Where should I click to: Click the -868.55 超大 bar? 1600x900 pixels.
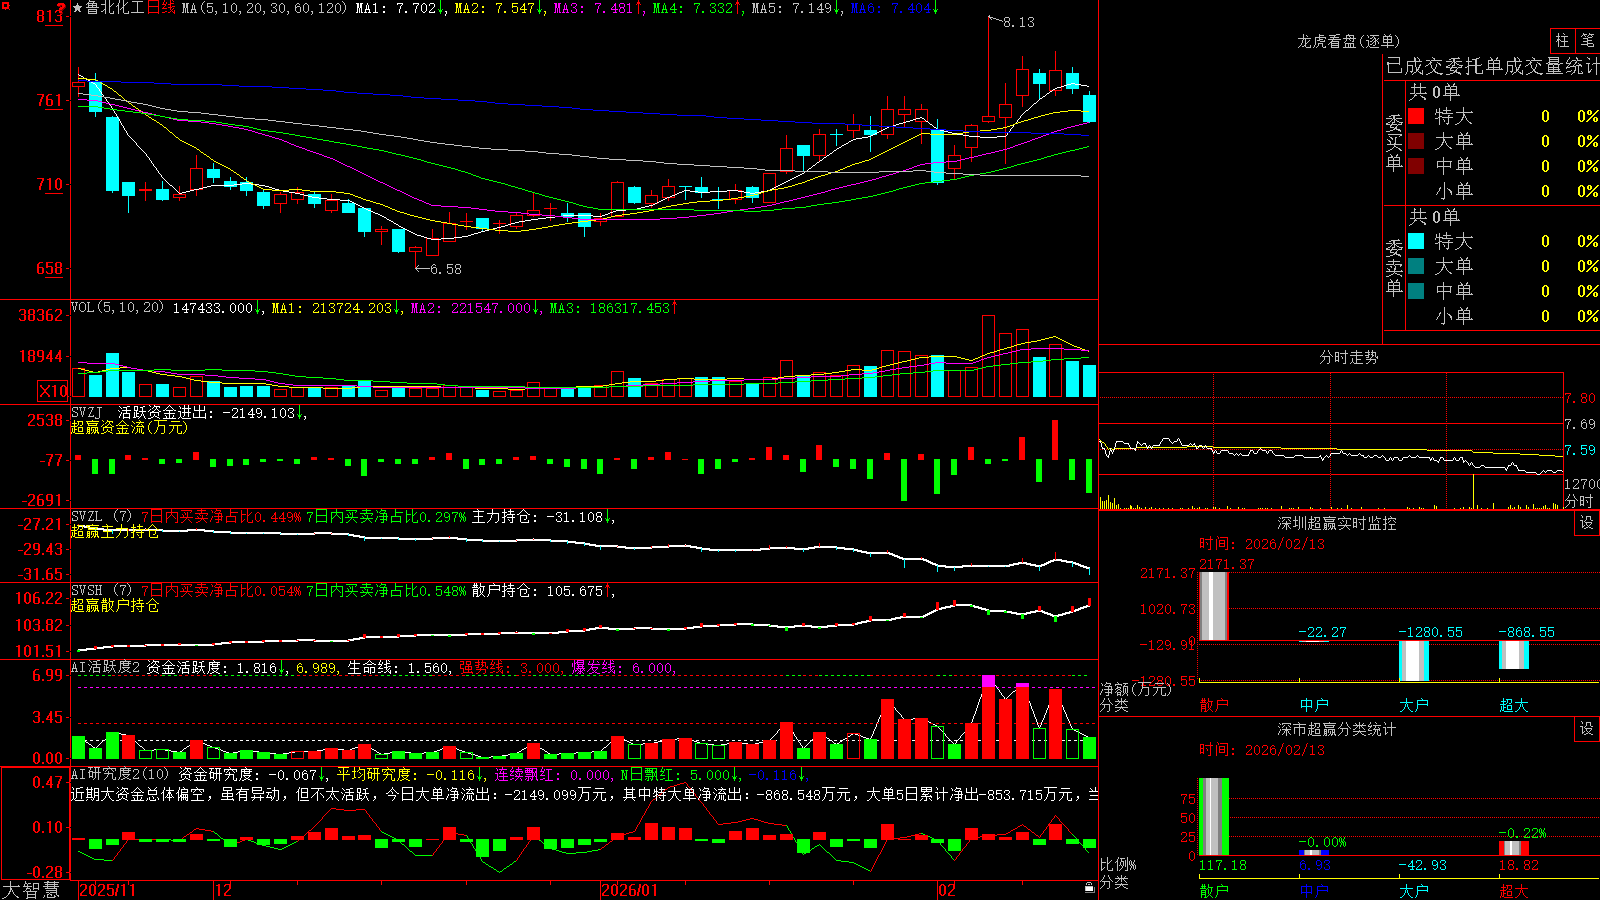tap(1514, 655)
